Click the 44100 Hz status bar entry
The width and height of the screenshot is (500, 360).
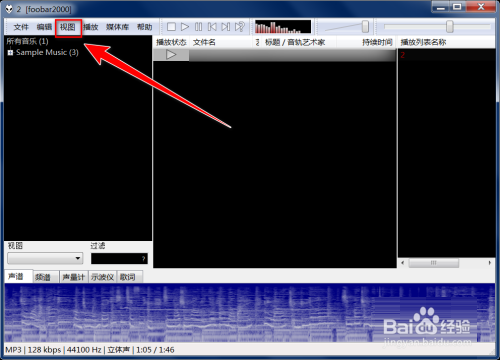click(84, 350)
